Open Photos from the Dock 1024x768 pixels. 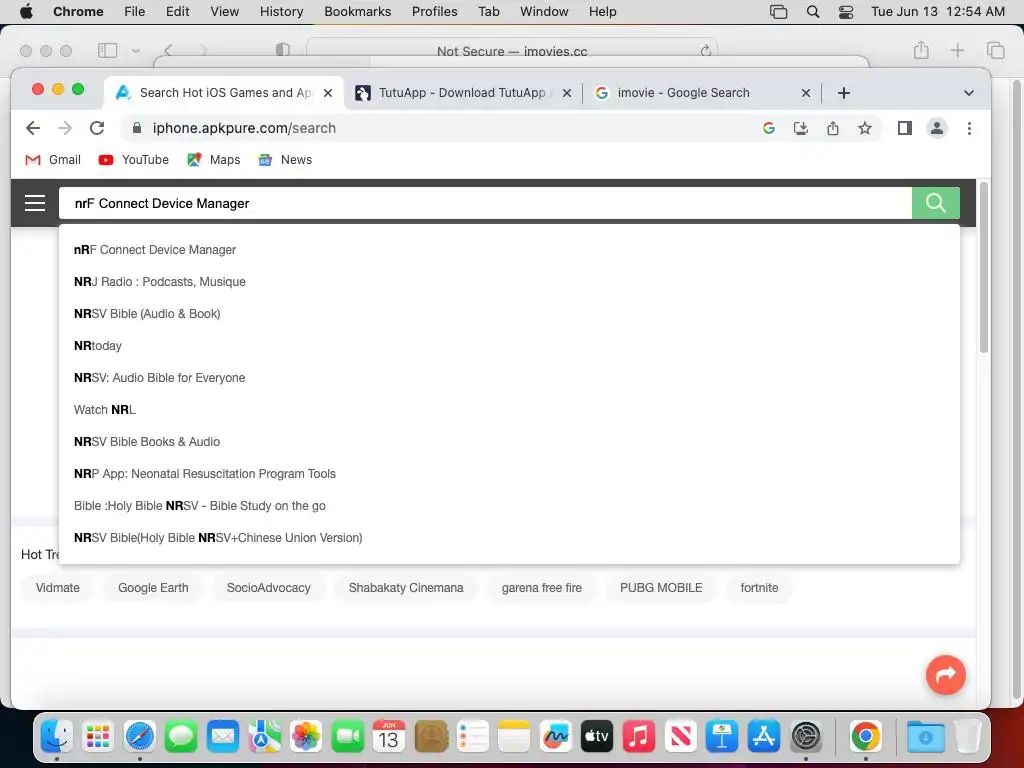[306, 737]
